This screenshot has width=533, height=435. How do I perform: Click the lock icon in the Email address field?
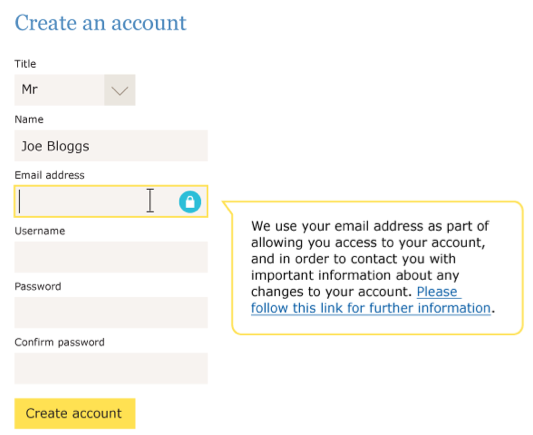190,202
